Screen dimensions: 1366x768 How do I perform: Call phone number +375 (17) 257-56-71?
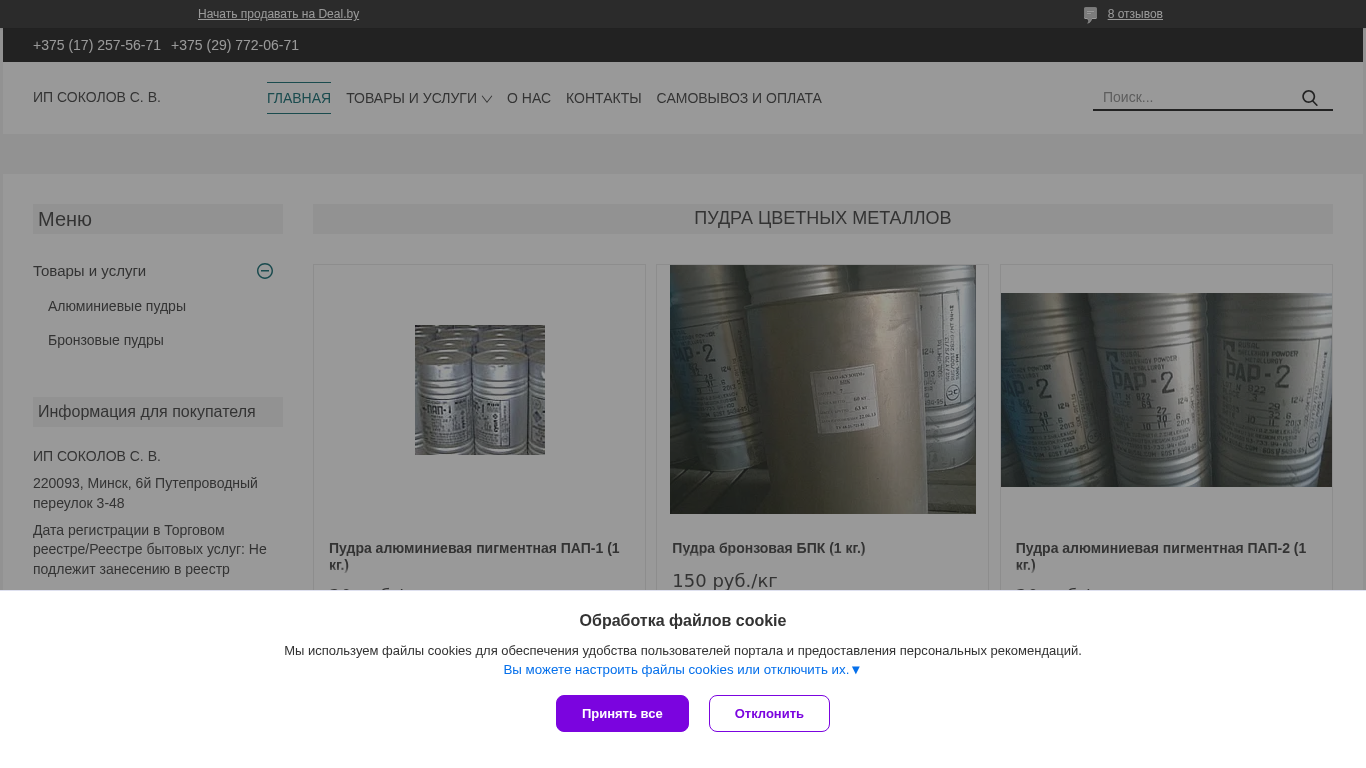(x=97, y=45)
